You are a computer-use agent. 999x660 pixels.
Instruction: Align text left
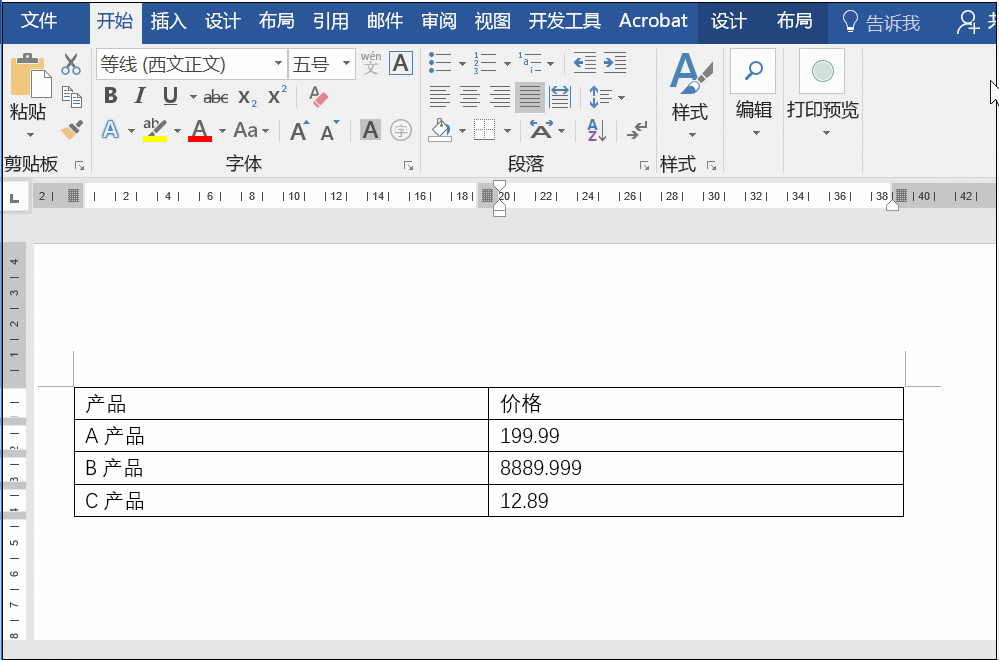(439, 97)
